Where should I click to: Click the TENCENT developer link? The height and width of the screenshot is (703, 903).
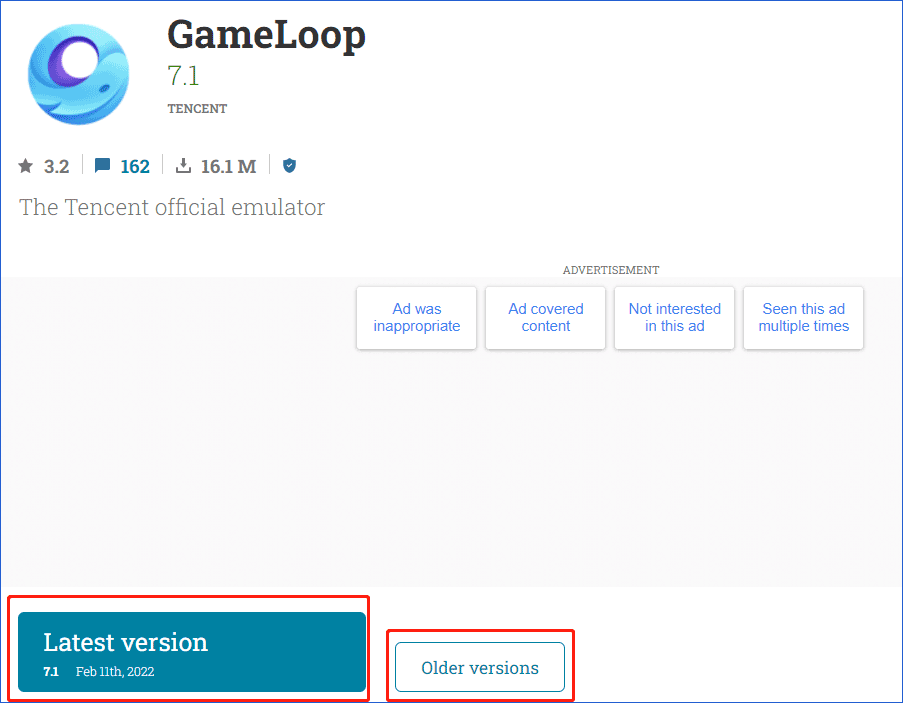point(197,109)
